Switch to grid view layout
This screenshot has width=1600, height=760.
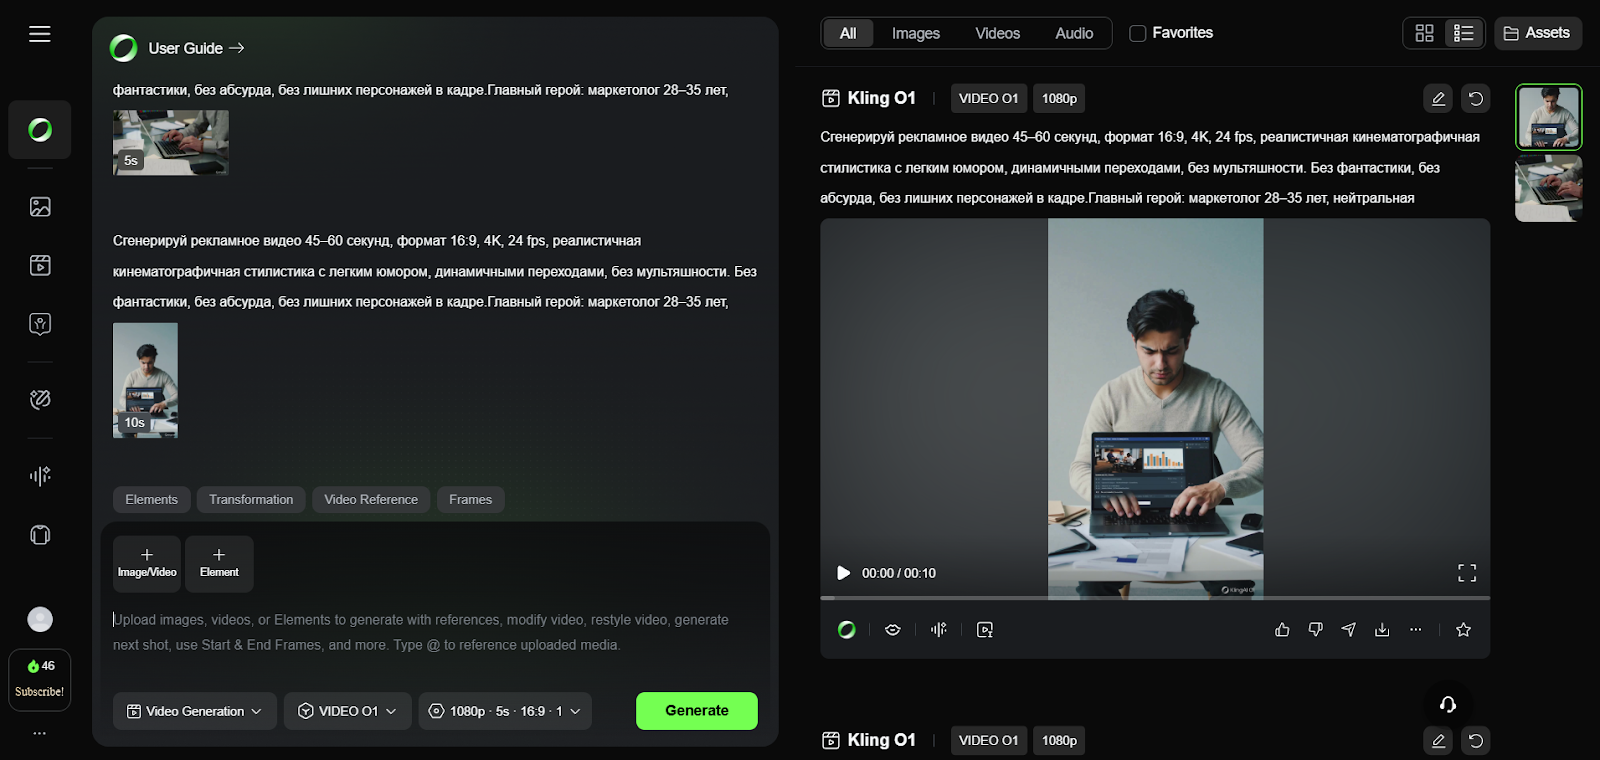click(x=1424, y=33)
